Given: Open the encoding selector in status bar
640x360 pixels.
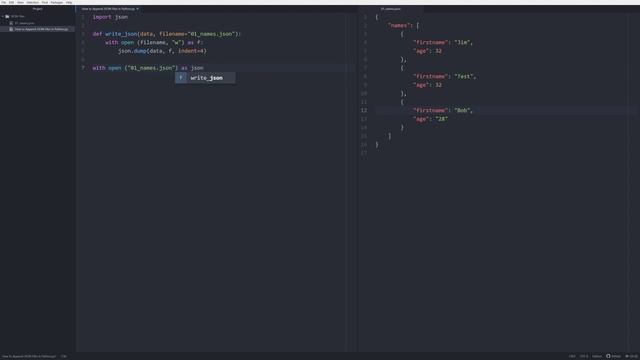Looking at the screenshot, I should coord(584,356).
